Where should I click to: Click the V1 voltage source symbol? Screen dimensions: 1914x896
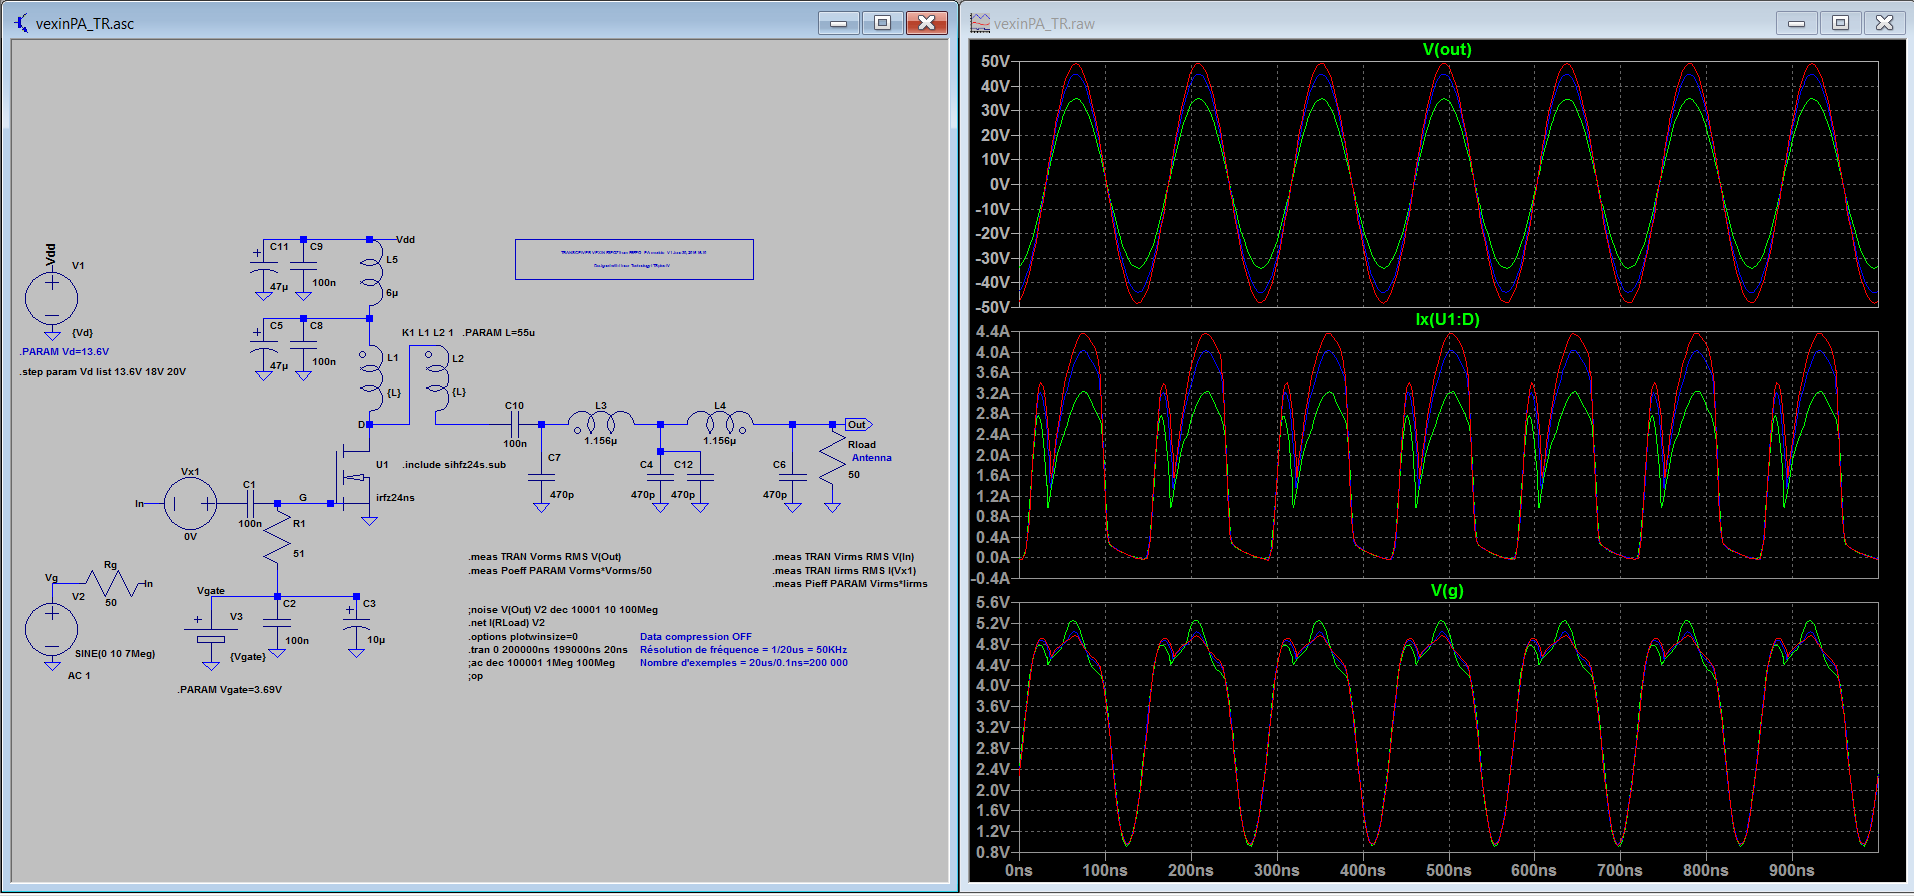click(x=51, y=297)
